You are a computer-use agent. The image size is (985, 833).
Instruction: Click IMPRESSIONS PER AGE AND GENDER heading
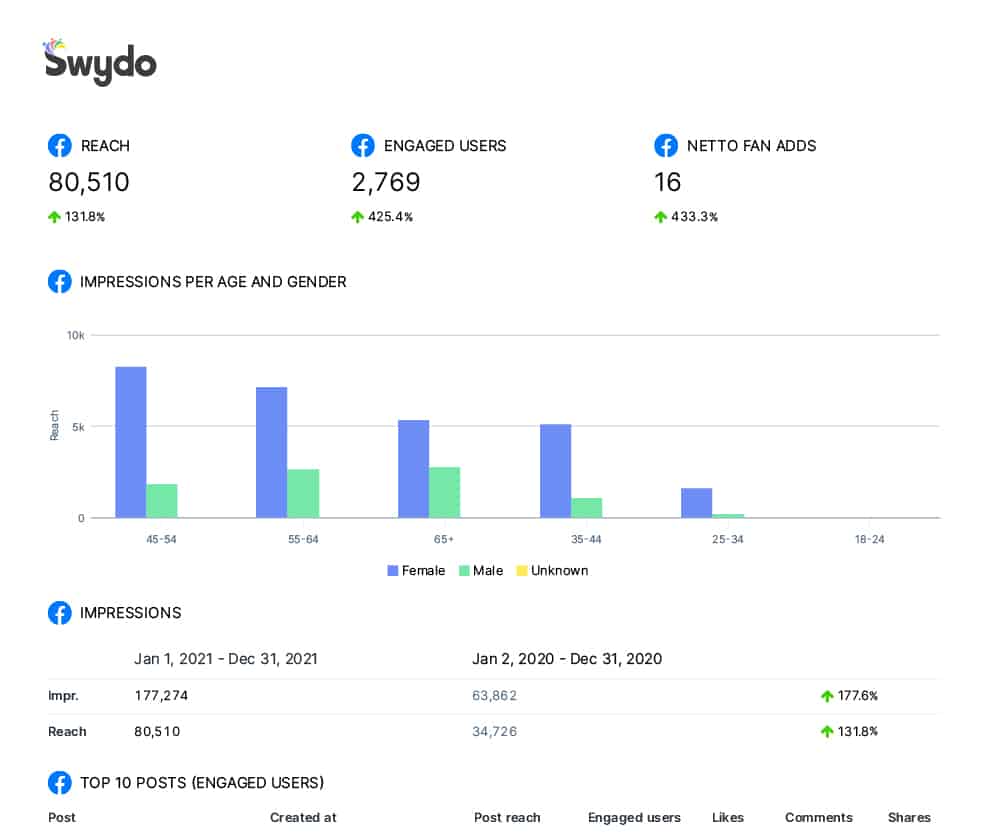(213, 281)
